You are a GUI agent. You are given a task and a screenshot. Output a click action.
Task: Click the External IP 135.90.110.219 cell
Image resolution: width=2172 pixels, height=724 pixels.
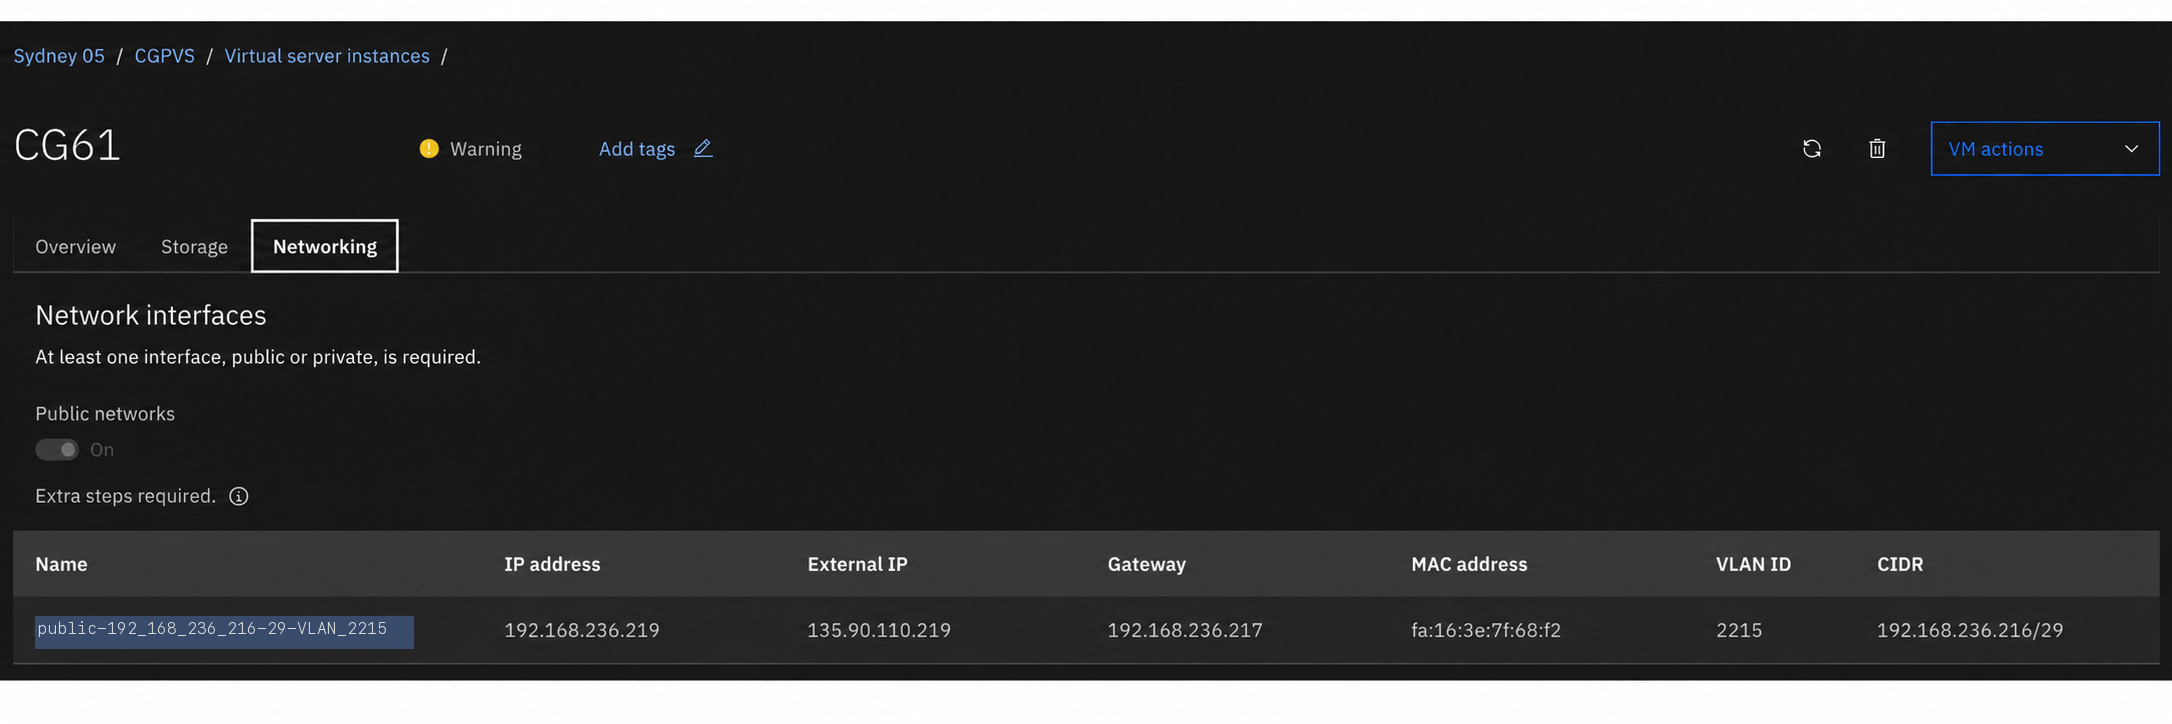[879, 630]
